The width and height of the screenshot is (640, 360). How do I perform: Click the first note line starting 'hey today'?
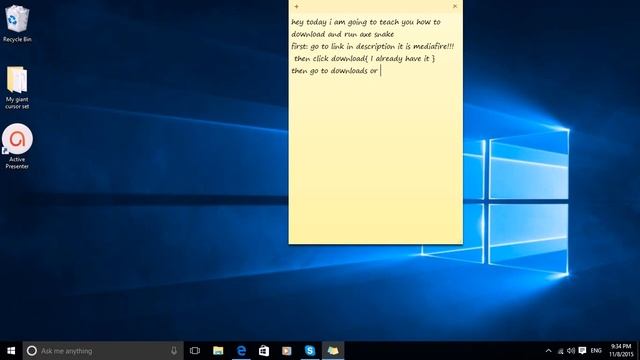click(366, 22)
